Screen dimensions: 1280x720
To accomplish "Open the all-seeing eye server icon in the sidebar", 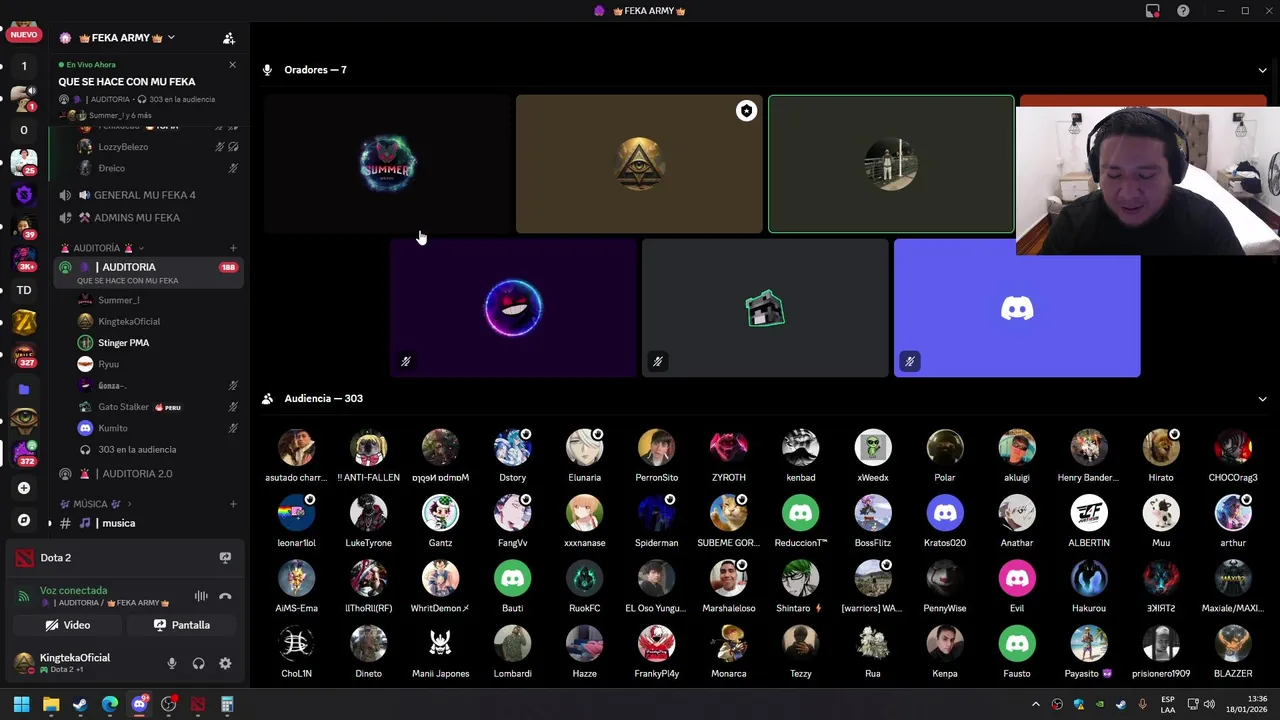I will (24, 420).
